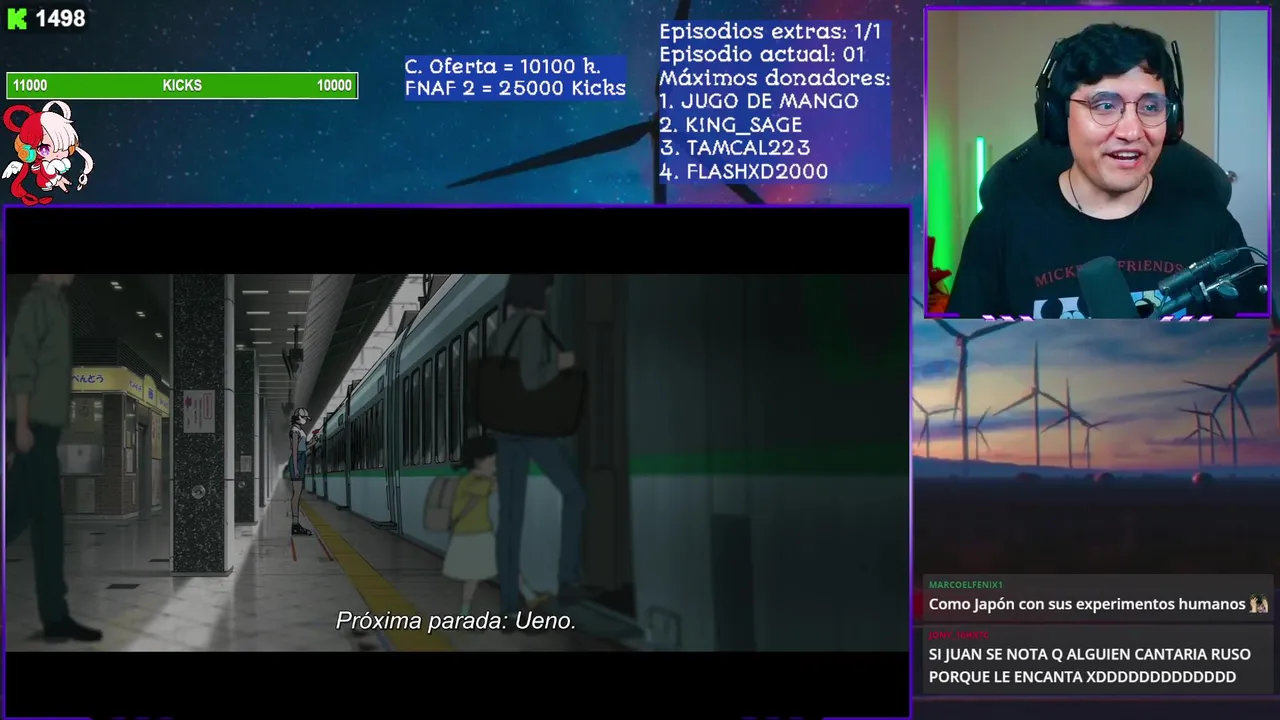
Task: Click the 'FNAF 2 = 25000 Kicks' line
Action: 515,88
